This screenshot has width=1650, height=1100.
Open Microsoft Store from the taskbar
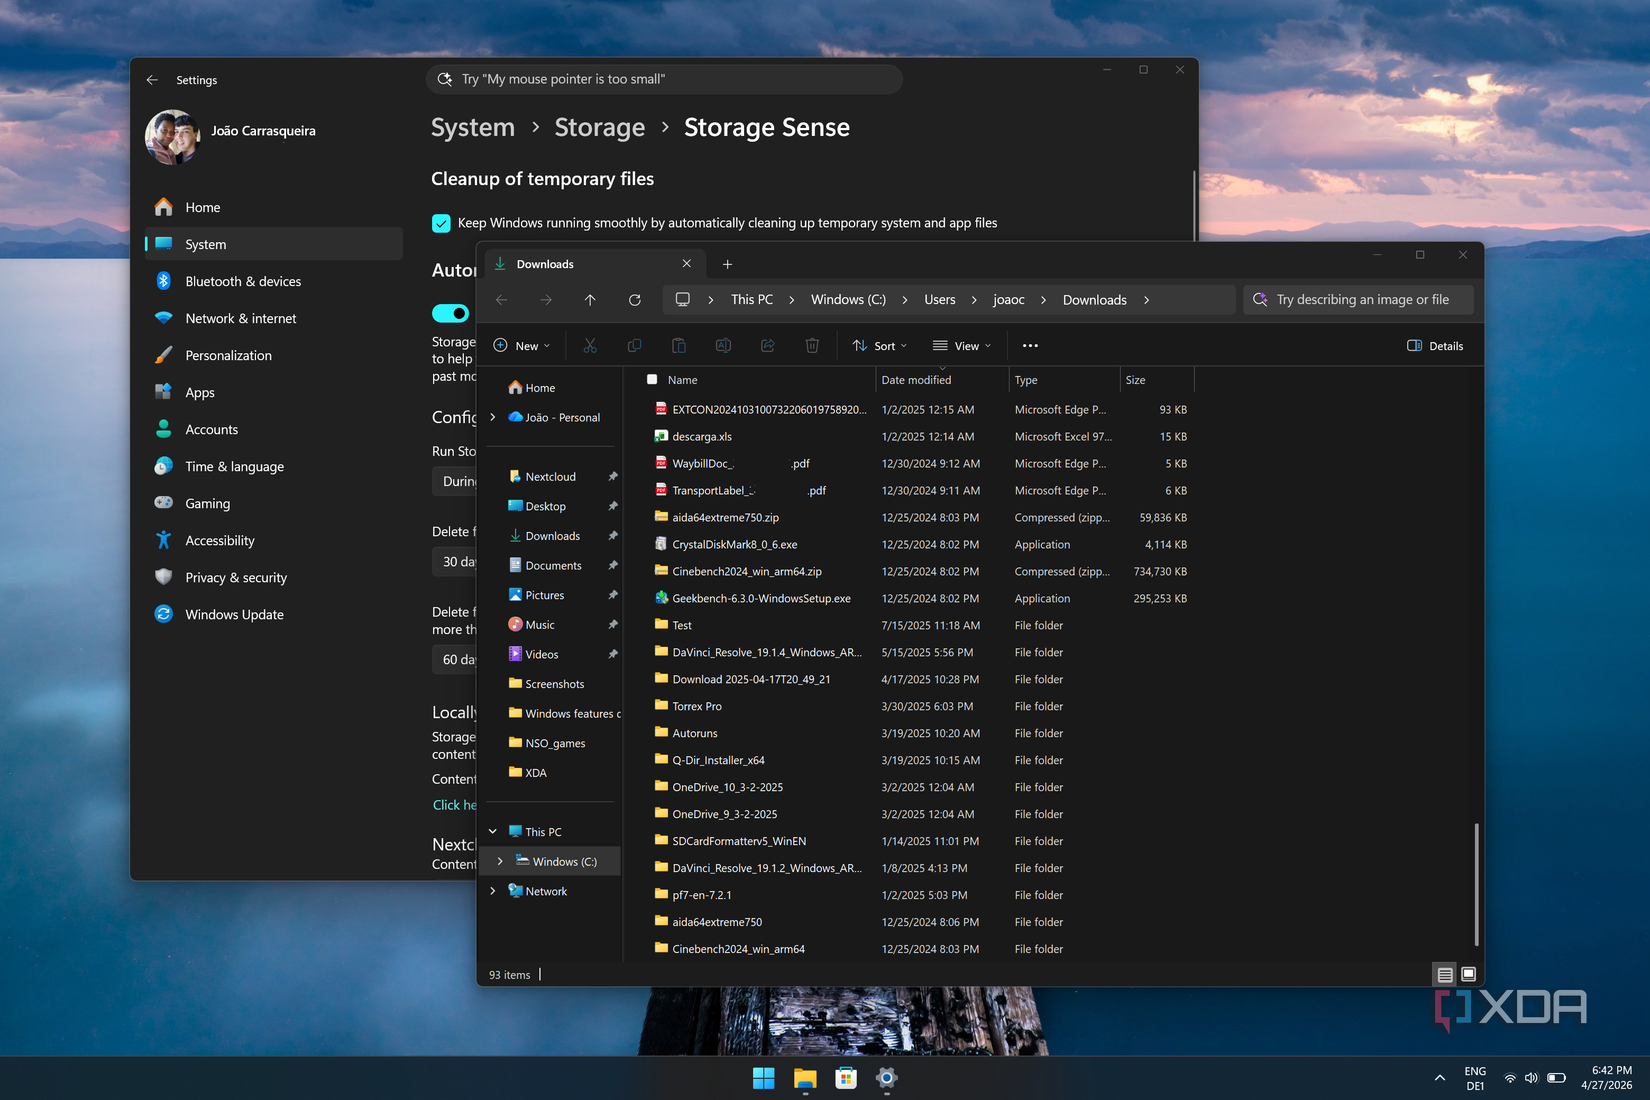point(846,1078)
